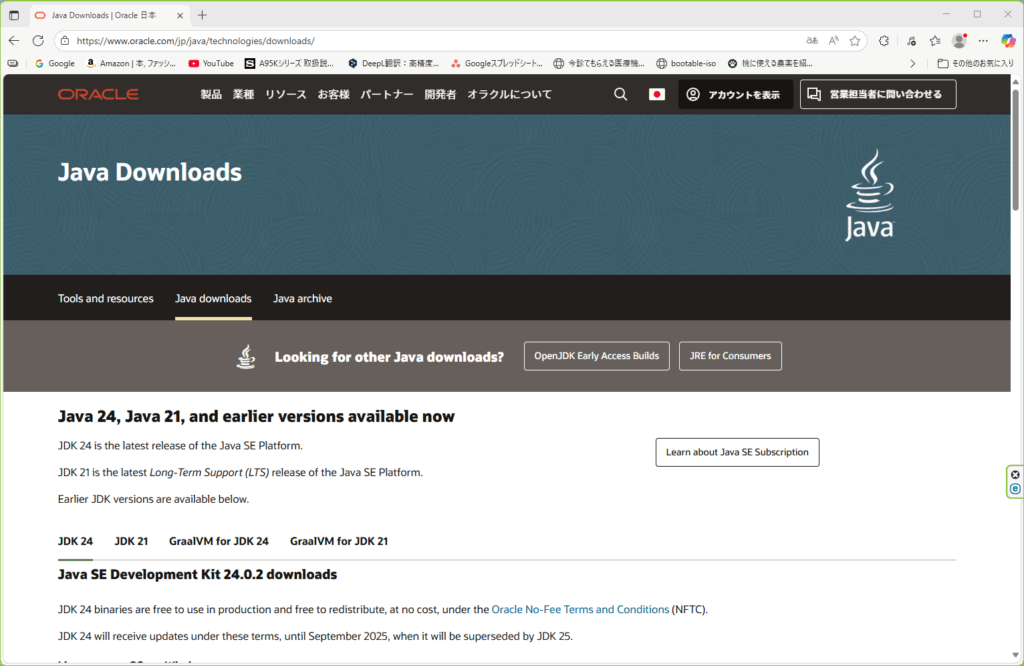Select the Java archive tab
Image resolution: width=1024 pixels, height=666 pixels.
tap(302, 298)
